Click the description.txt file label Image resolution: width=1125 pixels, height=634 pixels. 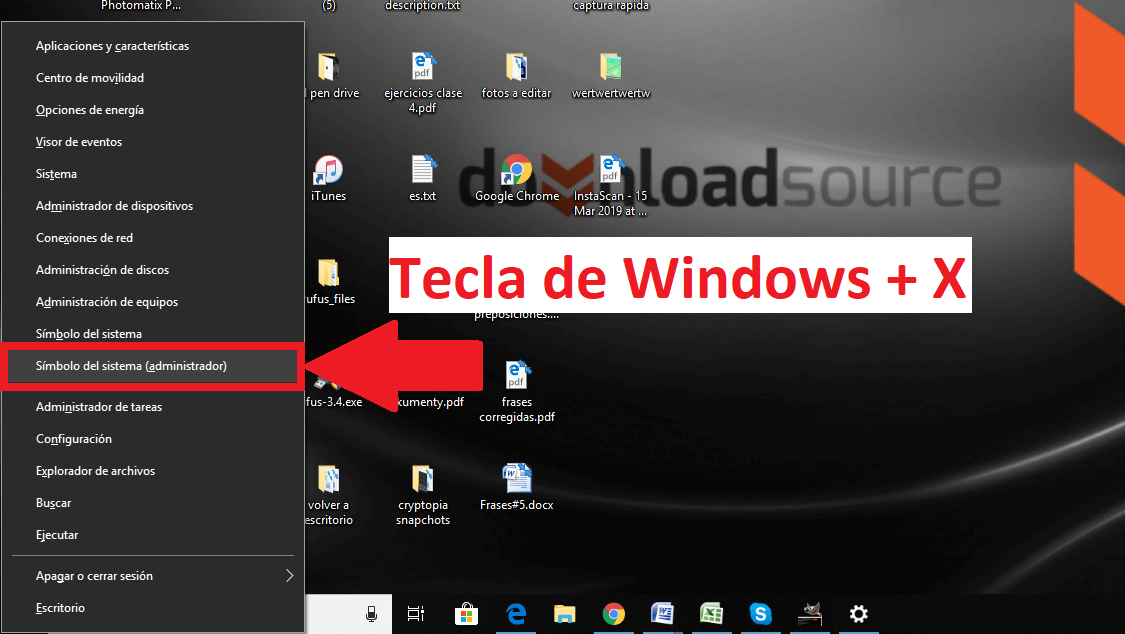(x=423, y=6)
